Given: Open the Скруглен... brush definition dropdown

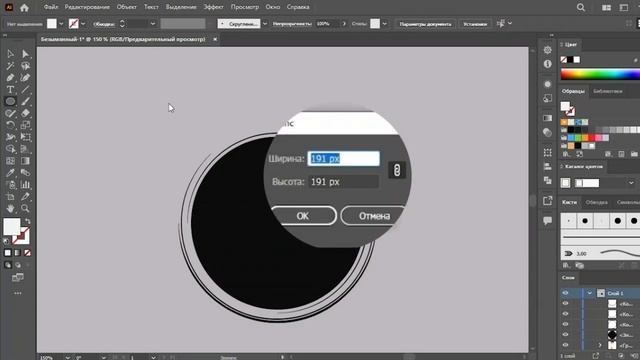Looking at the screenshot, I should pos(265,24).
